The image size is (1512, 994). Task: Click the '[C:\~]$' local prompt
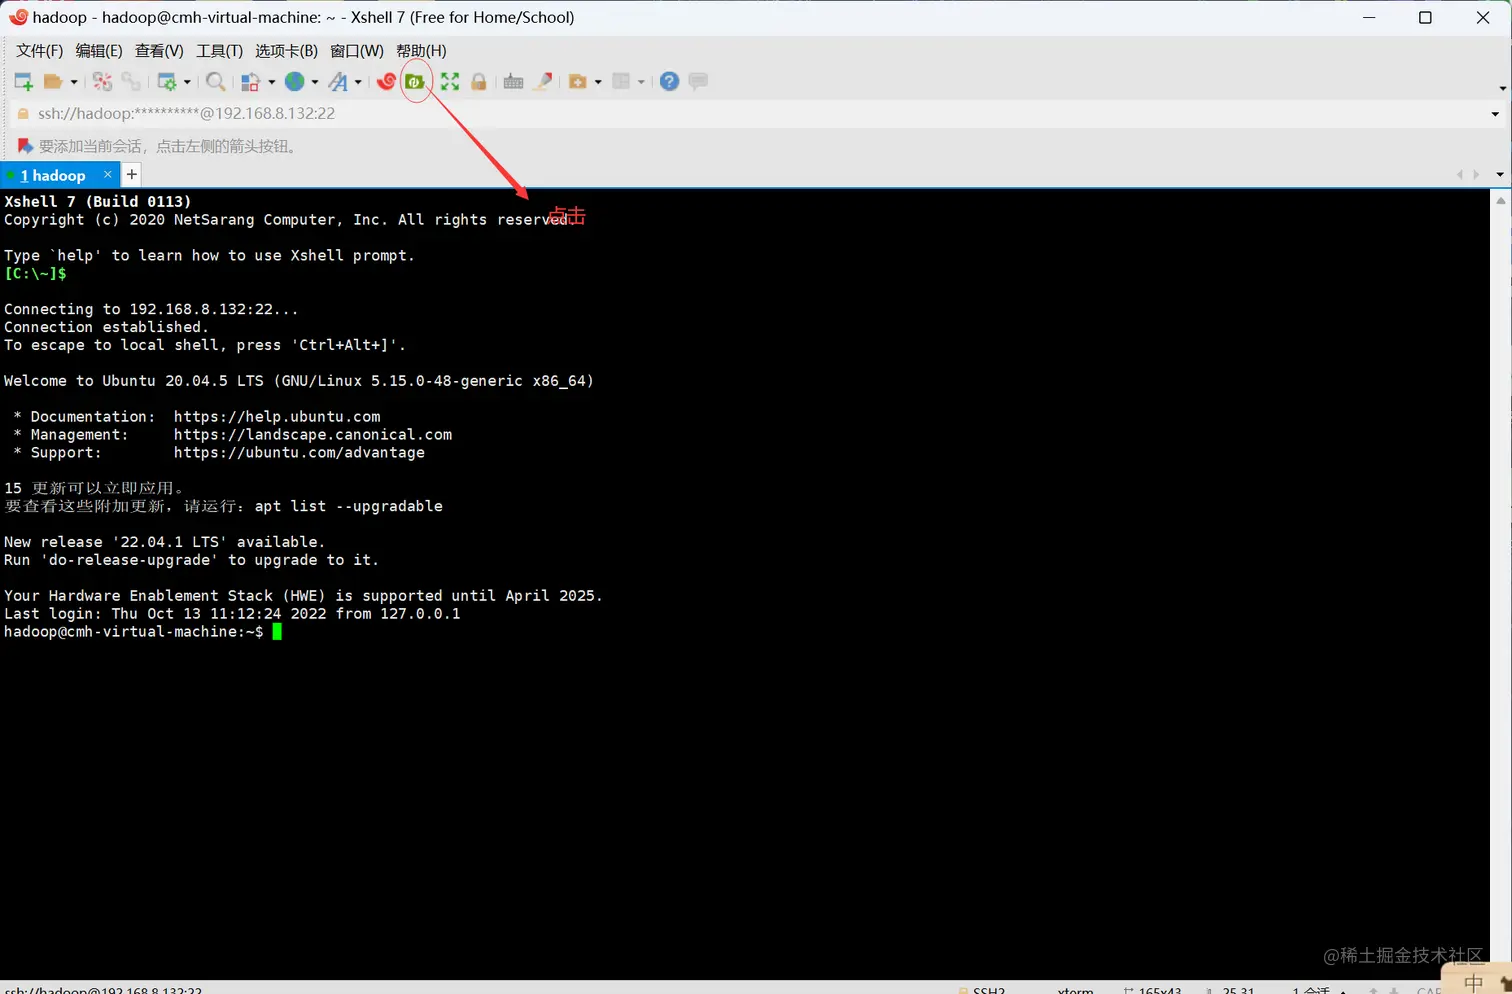tap(35, 273)
